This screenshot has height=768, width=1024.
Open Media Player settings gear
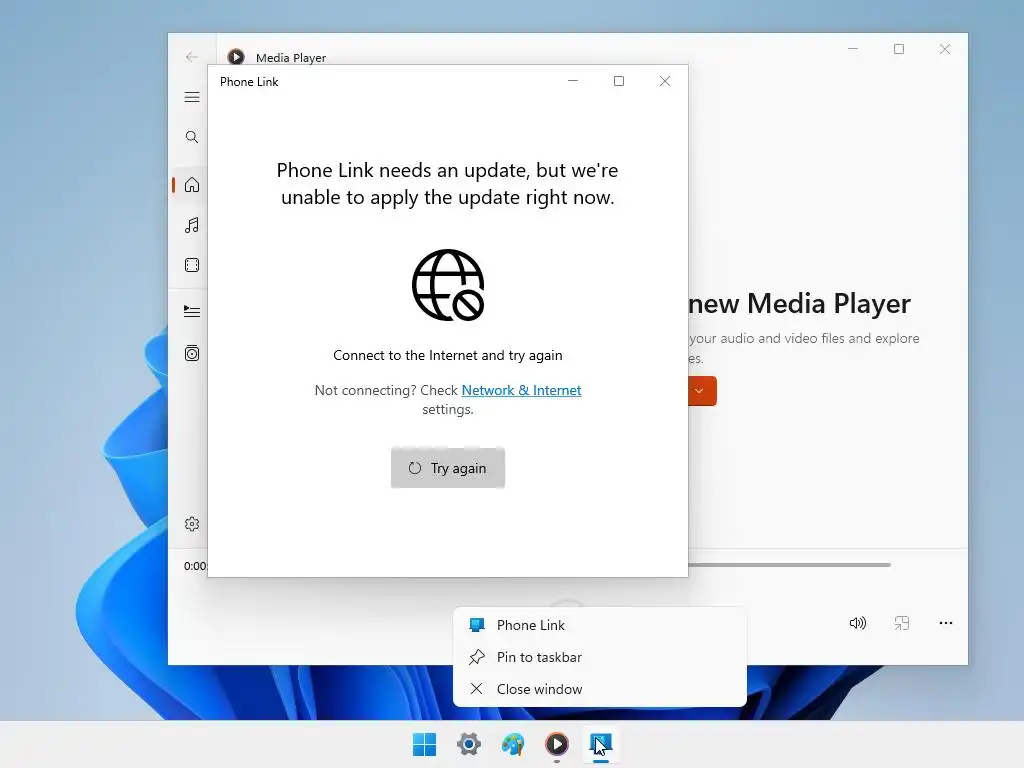(x=192, y=524)
